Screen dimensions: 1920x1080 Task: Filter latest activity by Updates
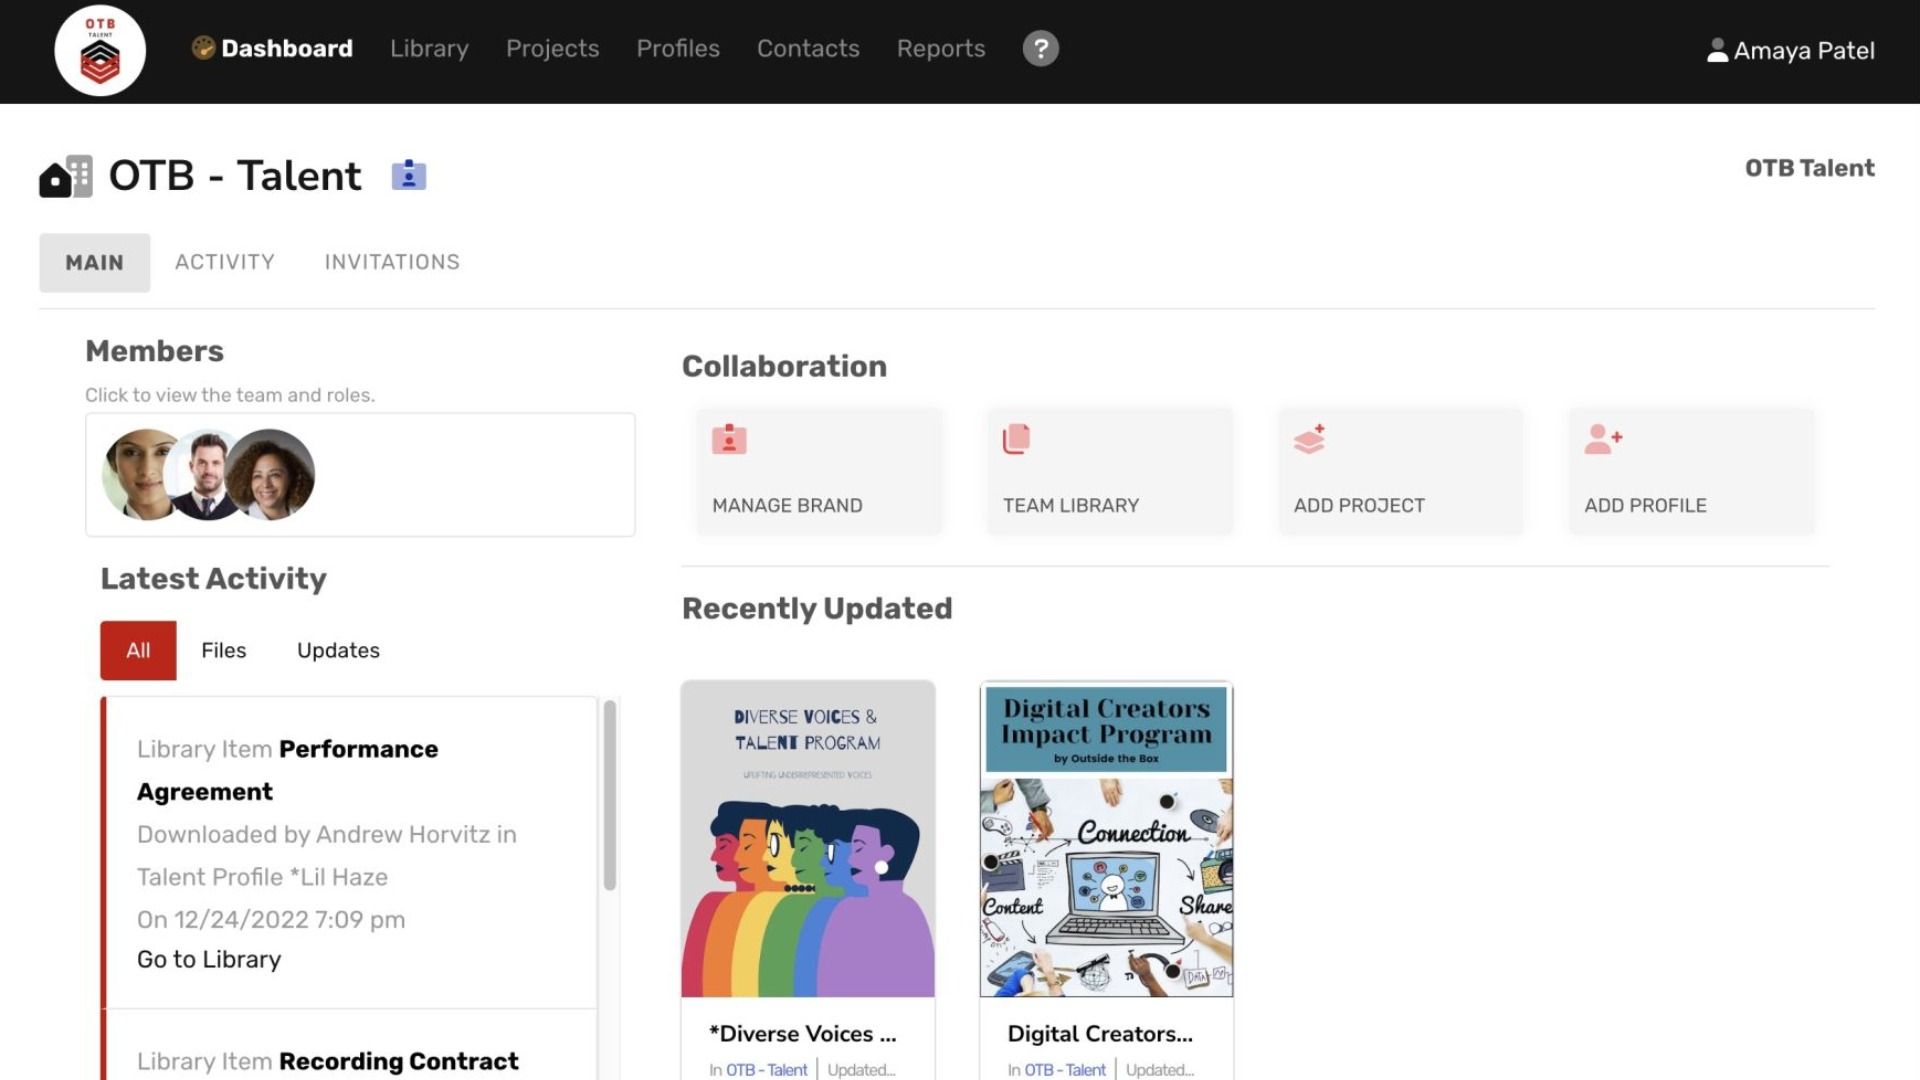pyautogui.click(x=338, y=650)
